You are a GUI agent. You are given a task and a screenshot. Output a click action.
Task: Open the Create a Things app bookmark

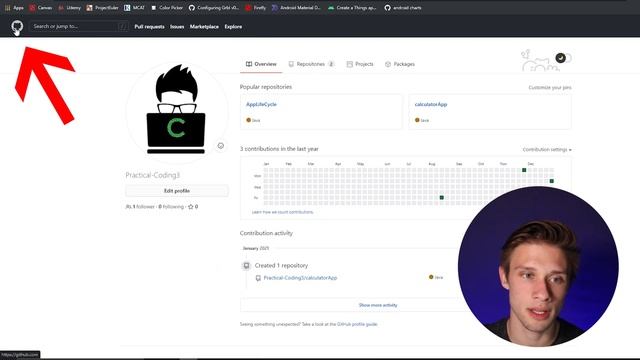(352, 8)
